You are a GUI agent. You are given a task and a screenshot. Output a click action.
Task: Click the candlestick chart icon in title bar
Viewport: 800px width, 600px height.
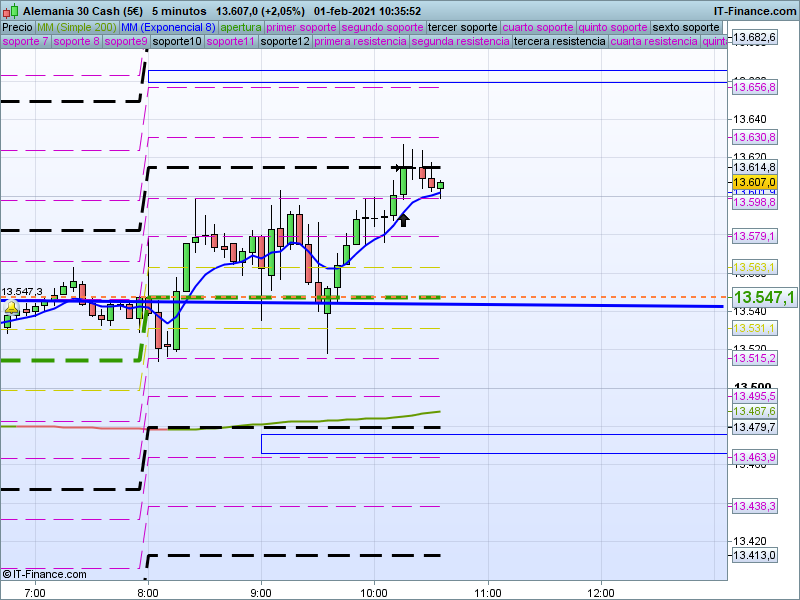11,10
